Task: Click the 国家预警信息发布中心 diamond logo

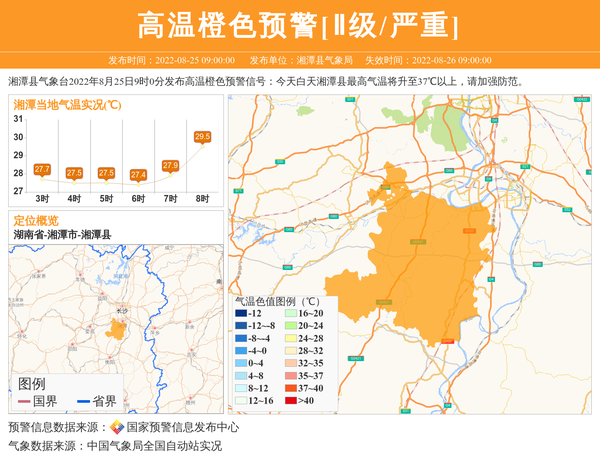Action: pyautogui.click(x=117, y=427)
